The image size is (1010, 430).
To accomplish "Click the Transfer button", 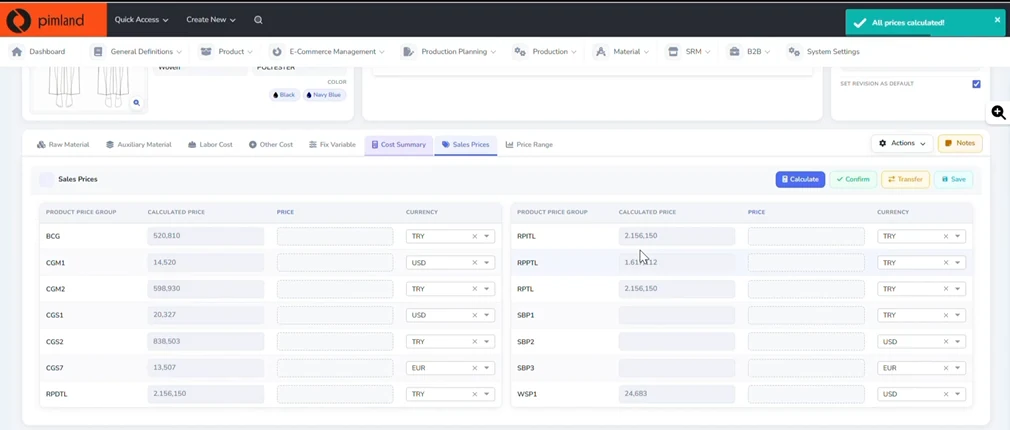I will (x=905, y=180).
